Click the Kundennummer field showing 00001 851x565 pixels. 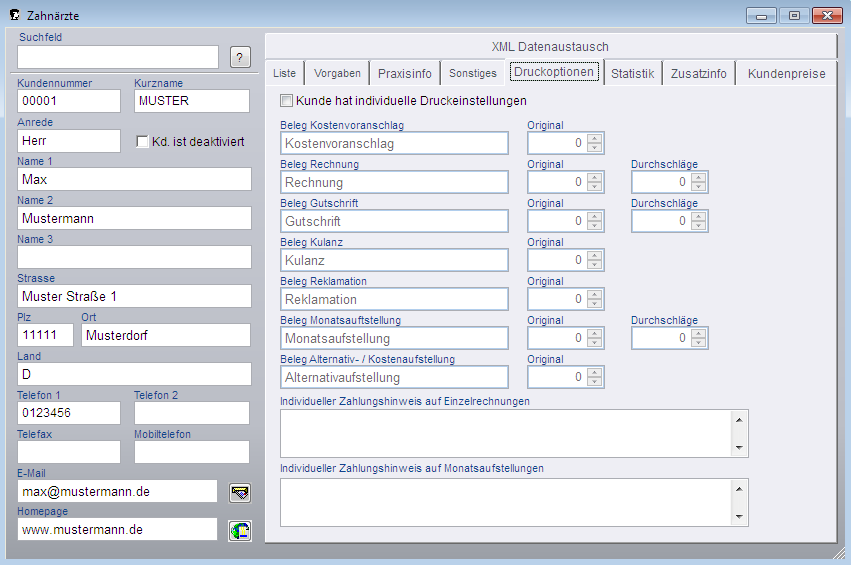click(x=69, y=101)
